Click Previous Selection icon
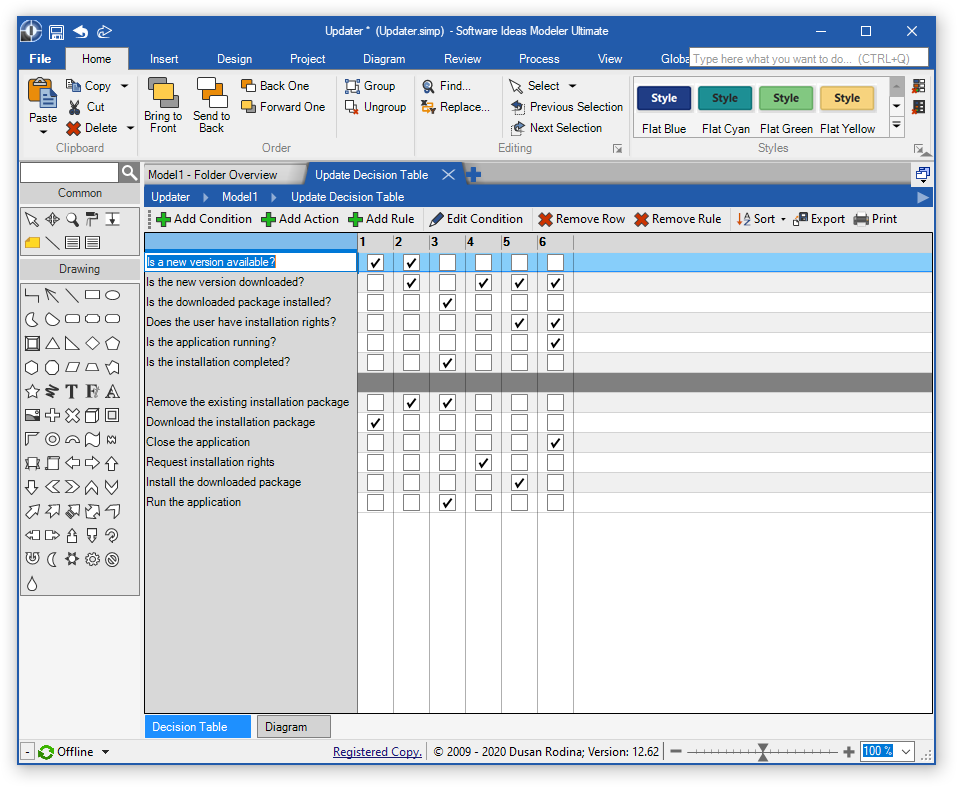The height and width of the screenshot is (787, 957). [518, 107]
